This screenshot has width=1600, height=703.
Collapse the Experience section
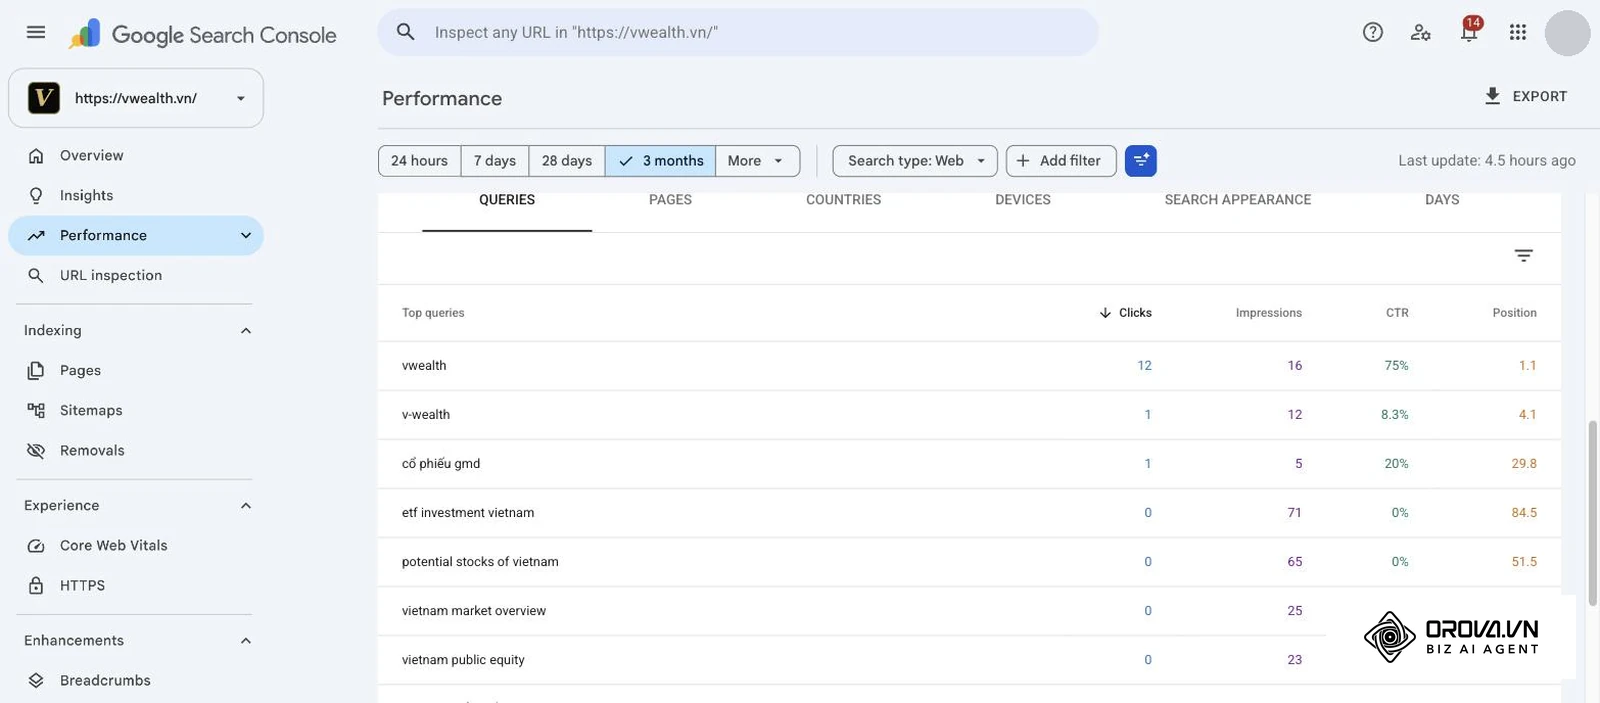pyautogui.click(x=246, y=506)
